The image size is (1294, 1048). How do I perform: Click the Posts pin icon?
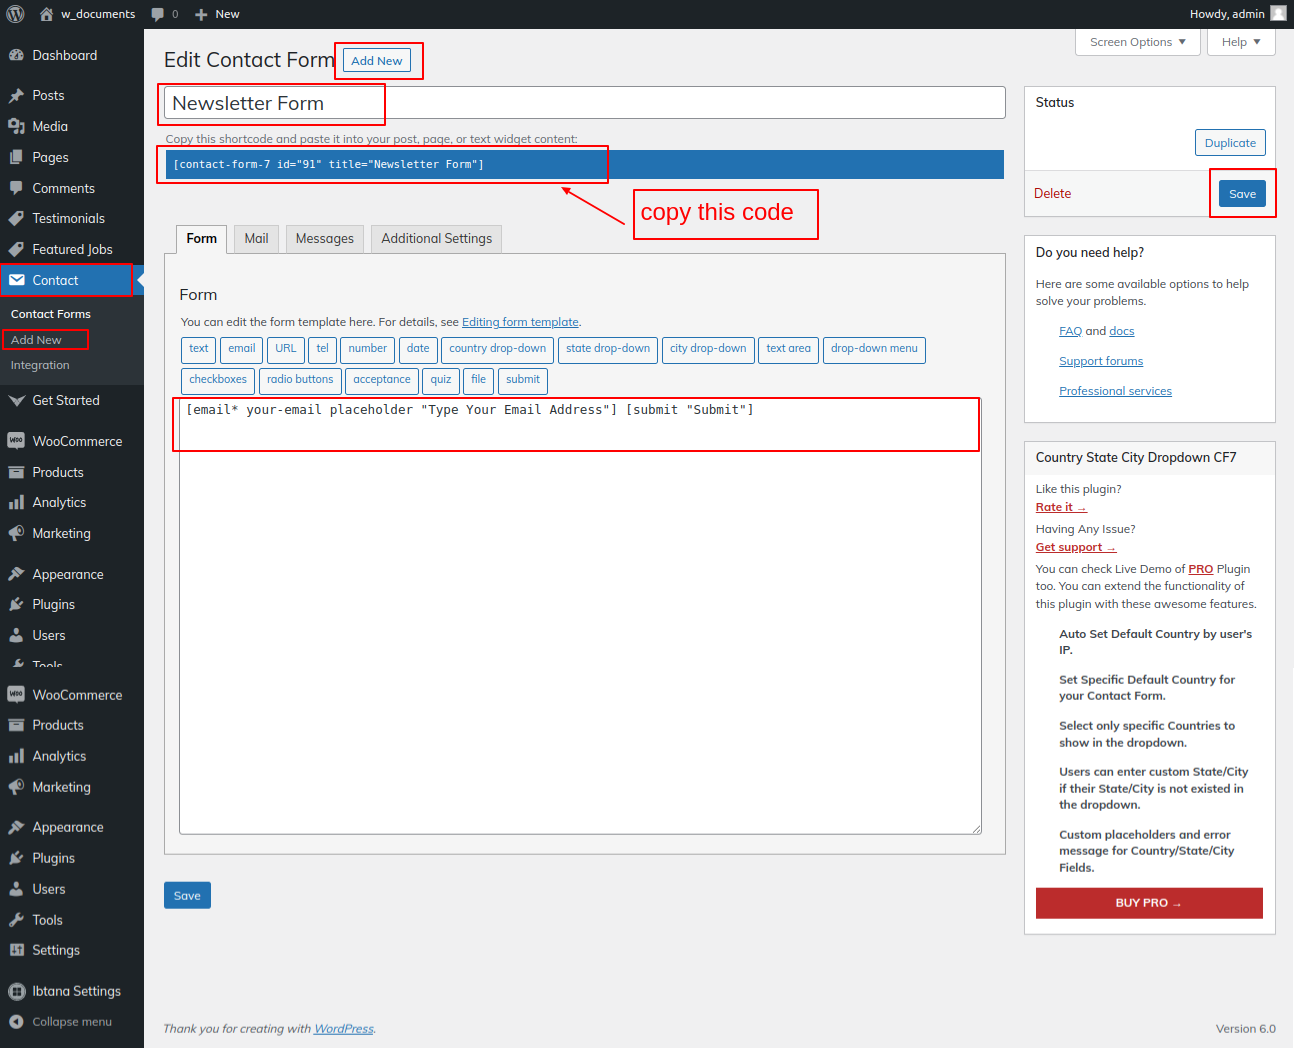(x=16, y=96)
